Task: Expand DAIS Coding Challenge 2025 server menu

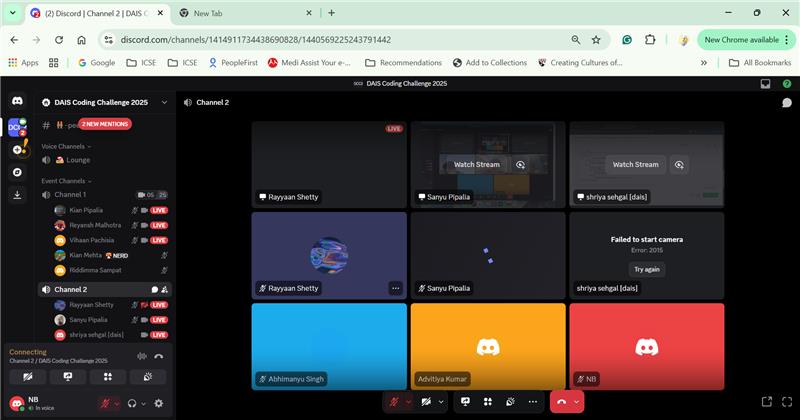Action: 164,103
